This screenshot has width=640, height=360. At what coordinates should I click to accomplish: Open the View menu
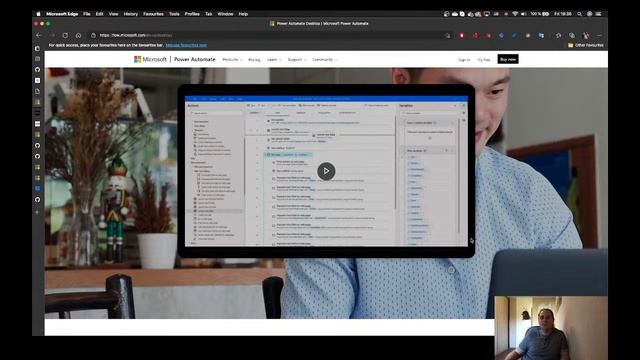(113, 14)
